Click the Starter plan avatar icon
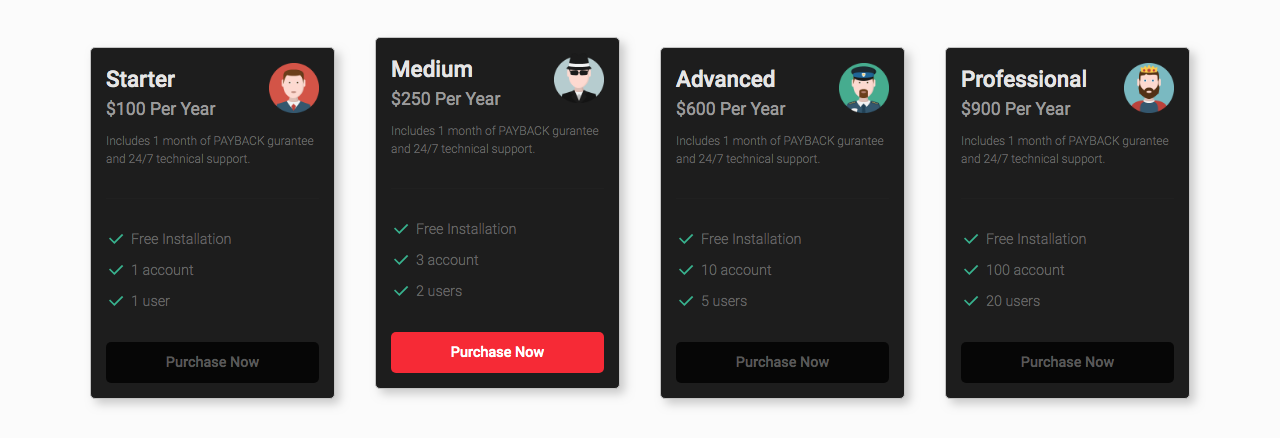 [x=294, y=88]
